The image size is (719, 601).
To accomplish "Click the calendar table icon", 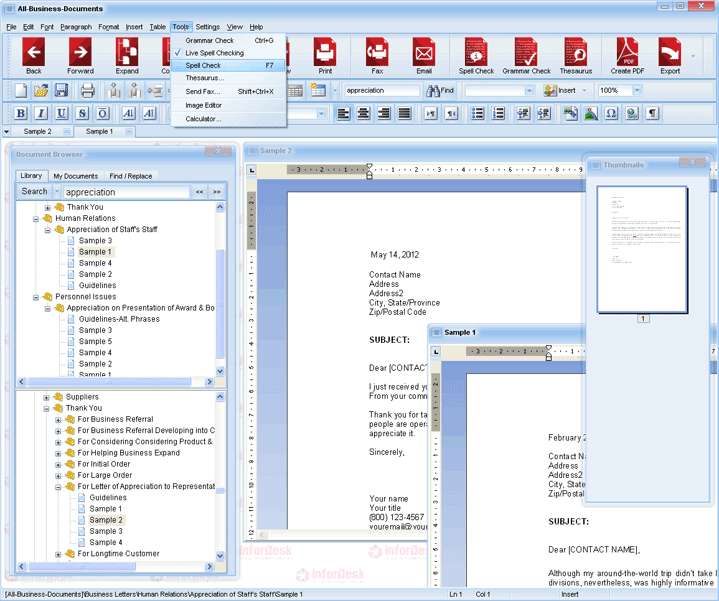I will pos(317,90).
